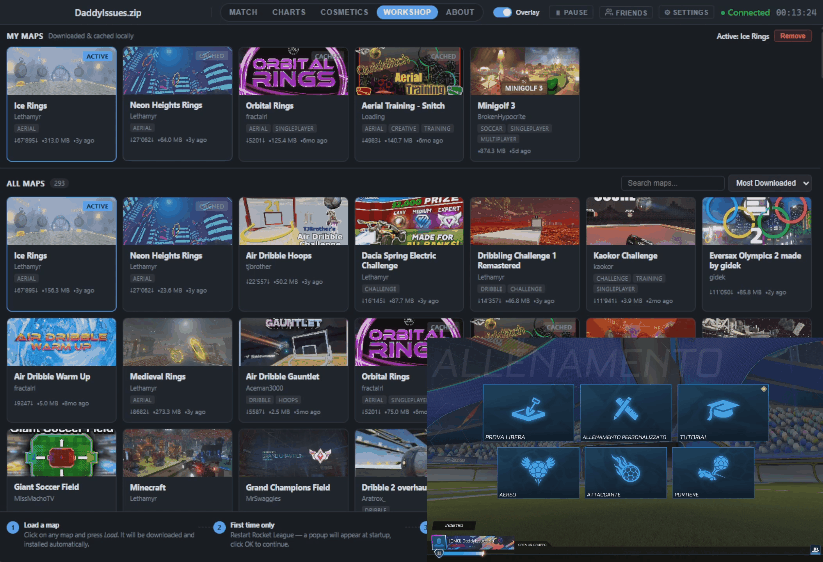Expand the Most Downloaded sort dropdown
823x562 pixels.
pyautogui.click(x=770, y=183)
